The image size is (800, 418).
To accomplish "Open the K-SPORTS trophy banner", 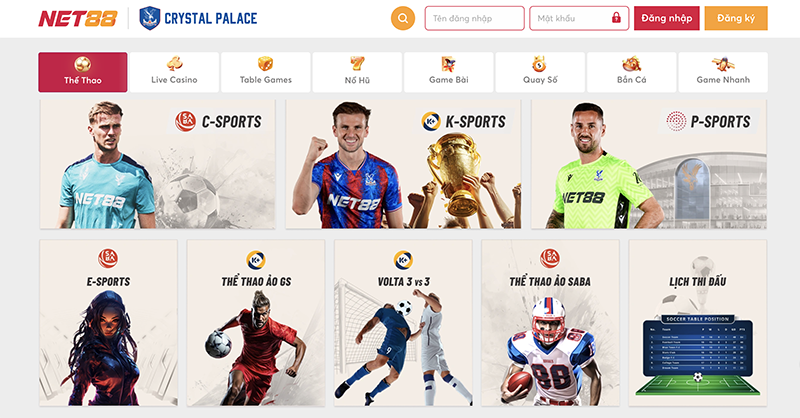I will pos(403,164).
